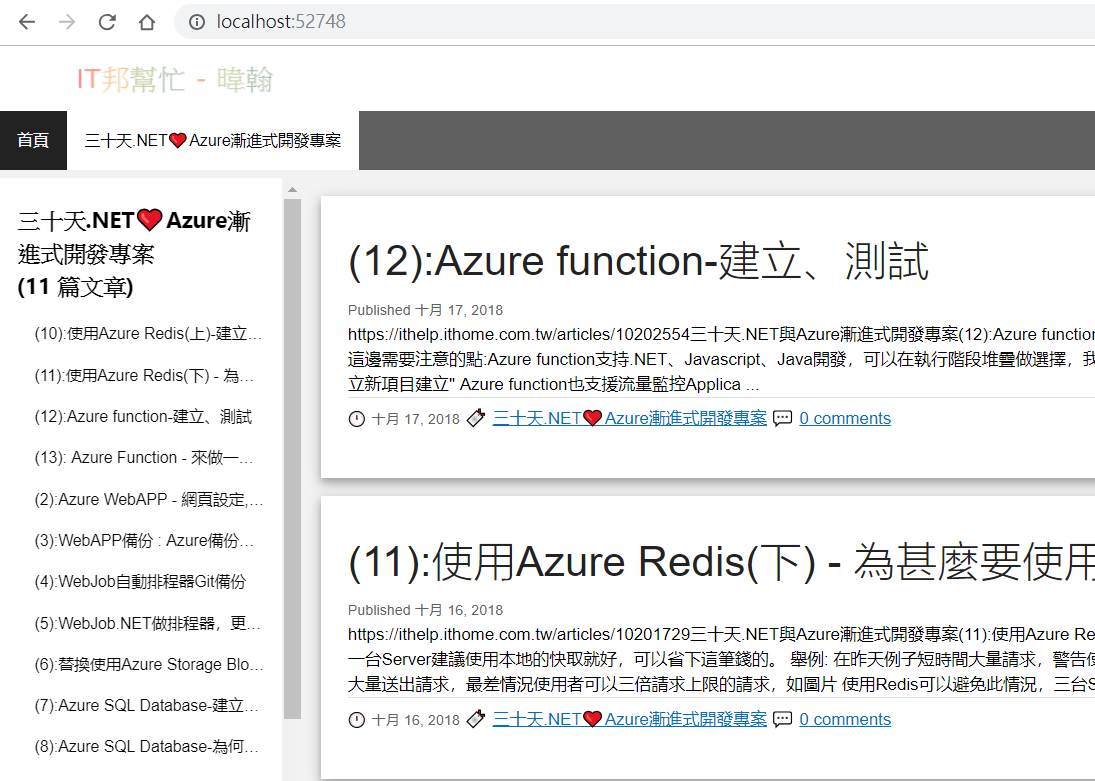
Task: Click the (11) post excerpt starting https://ithelp.ithome.com.tw/articles/10201729
Action: coord(721,660)
